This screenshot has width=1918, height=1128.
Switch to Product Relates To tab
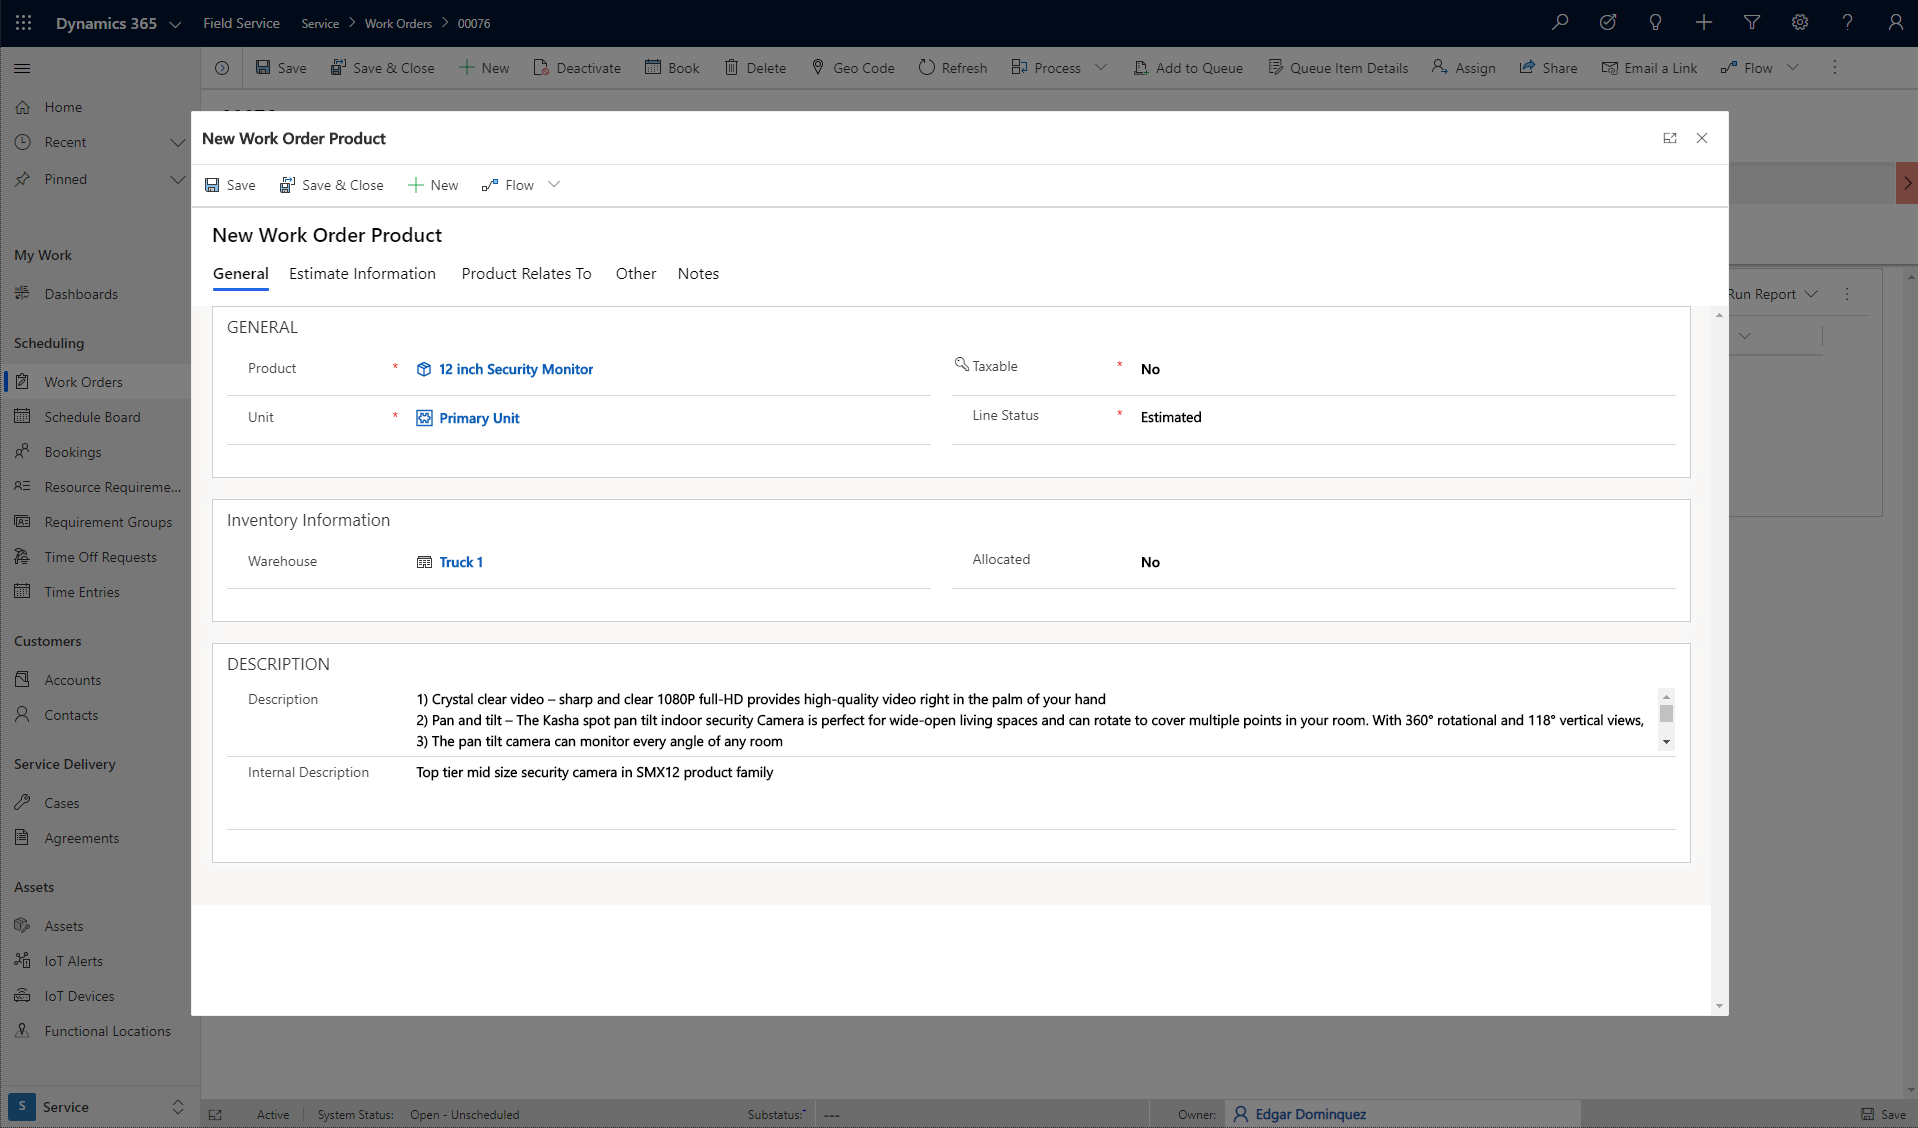coord(526,273)
